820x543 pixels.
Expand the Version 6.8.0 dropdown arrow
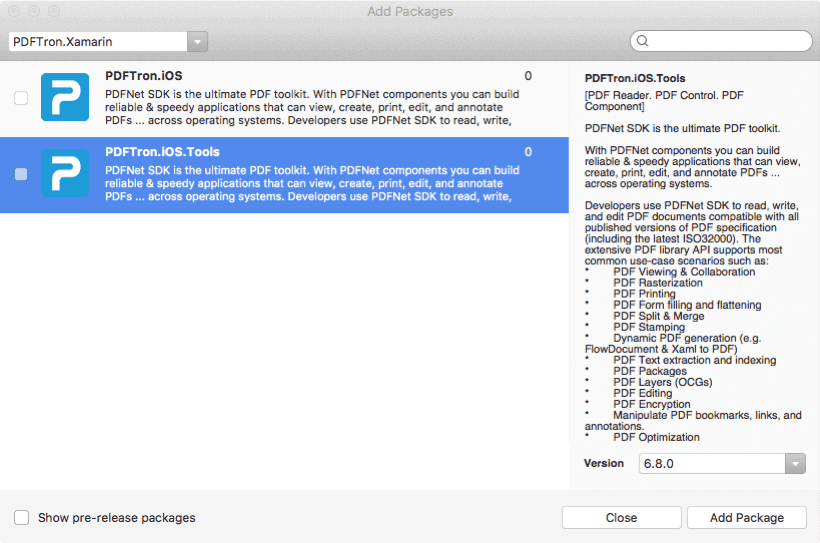[x=795, y=464]
